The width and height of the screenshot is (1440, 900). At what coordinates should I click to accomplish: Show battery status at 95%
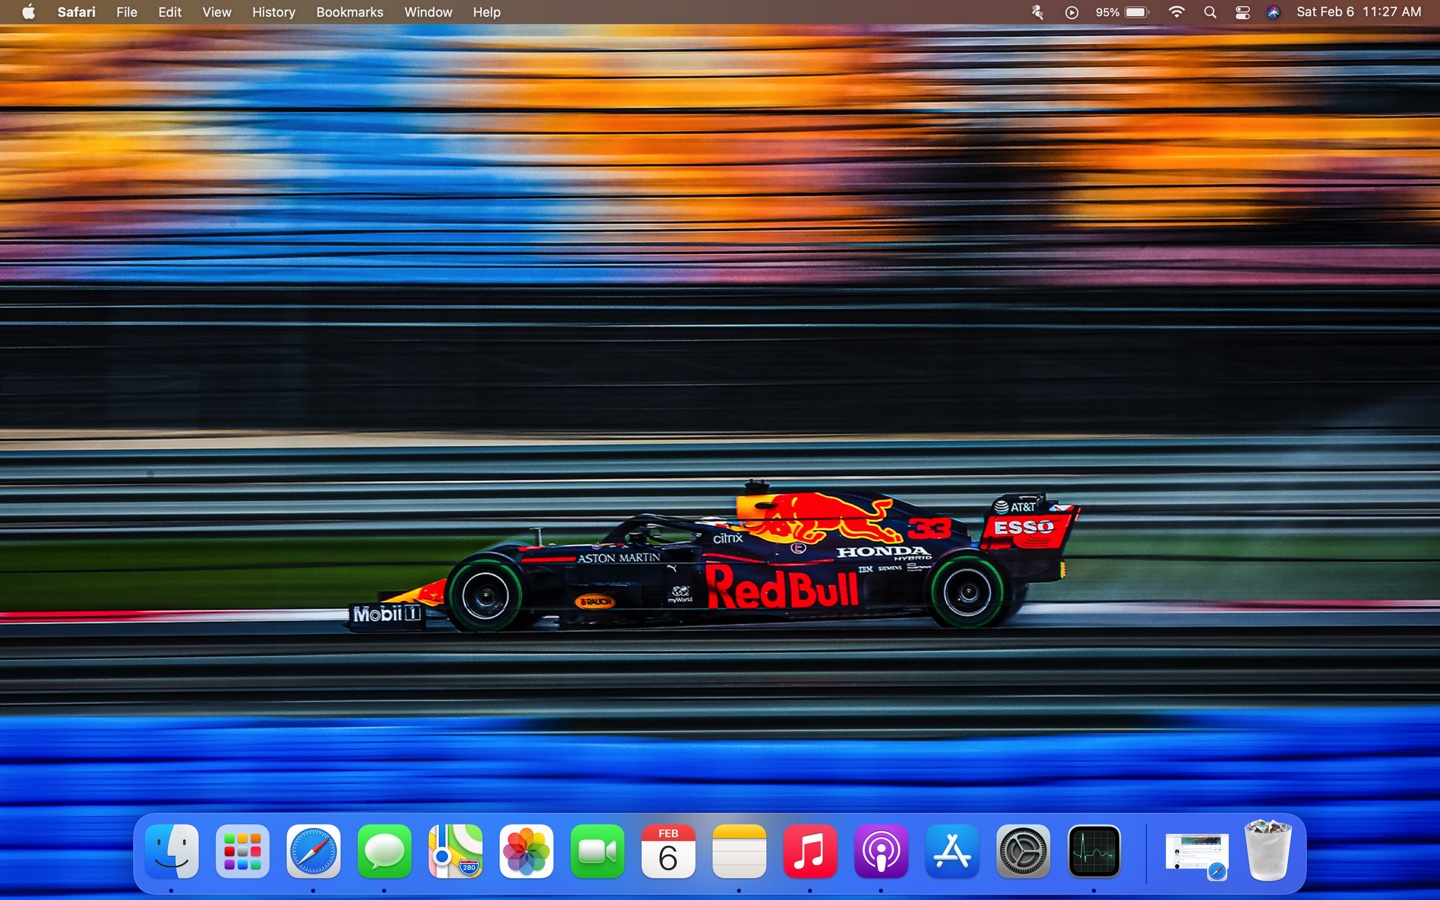1122,12
